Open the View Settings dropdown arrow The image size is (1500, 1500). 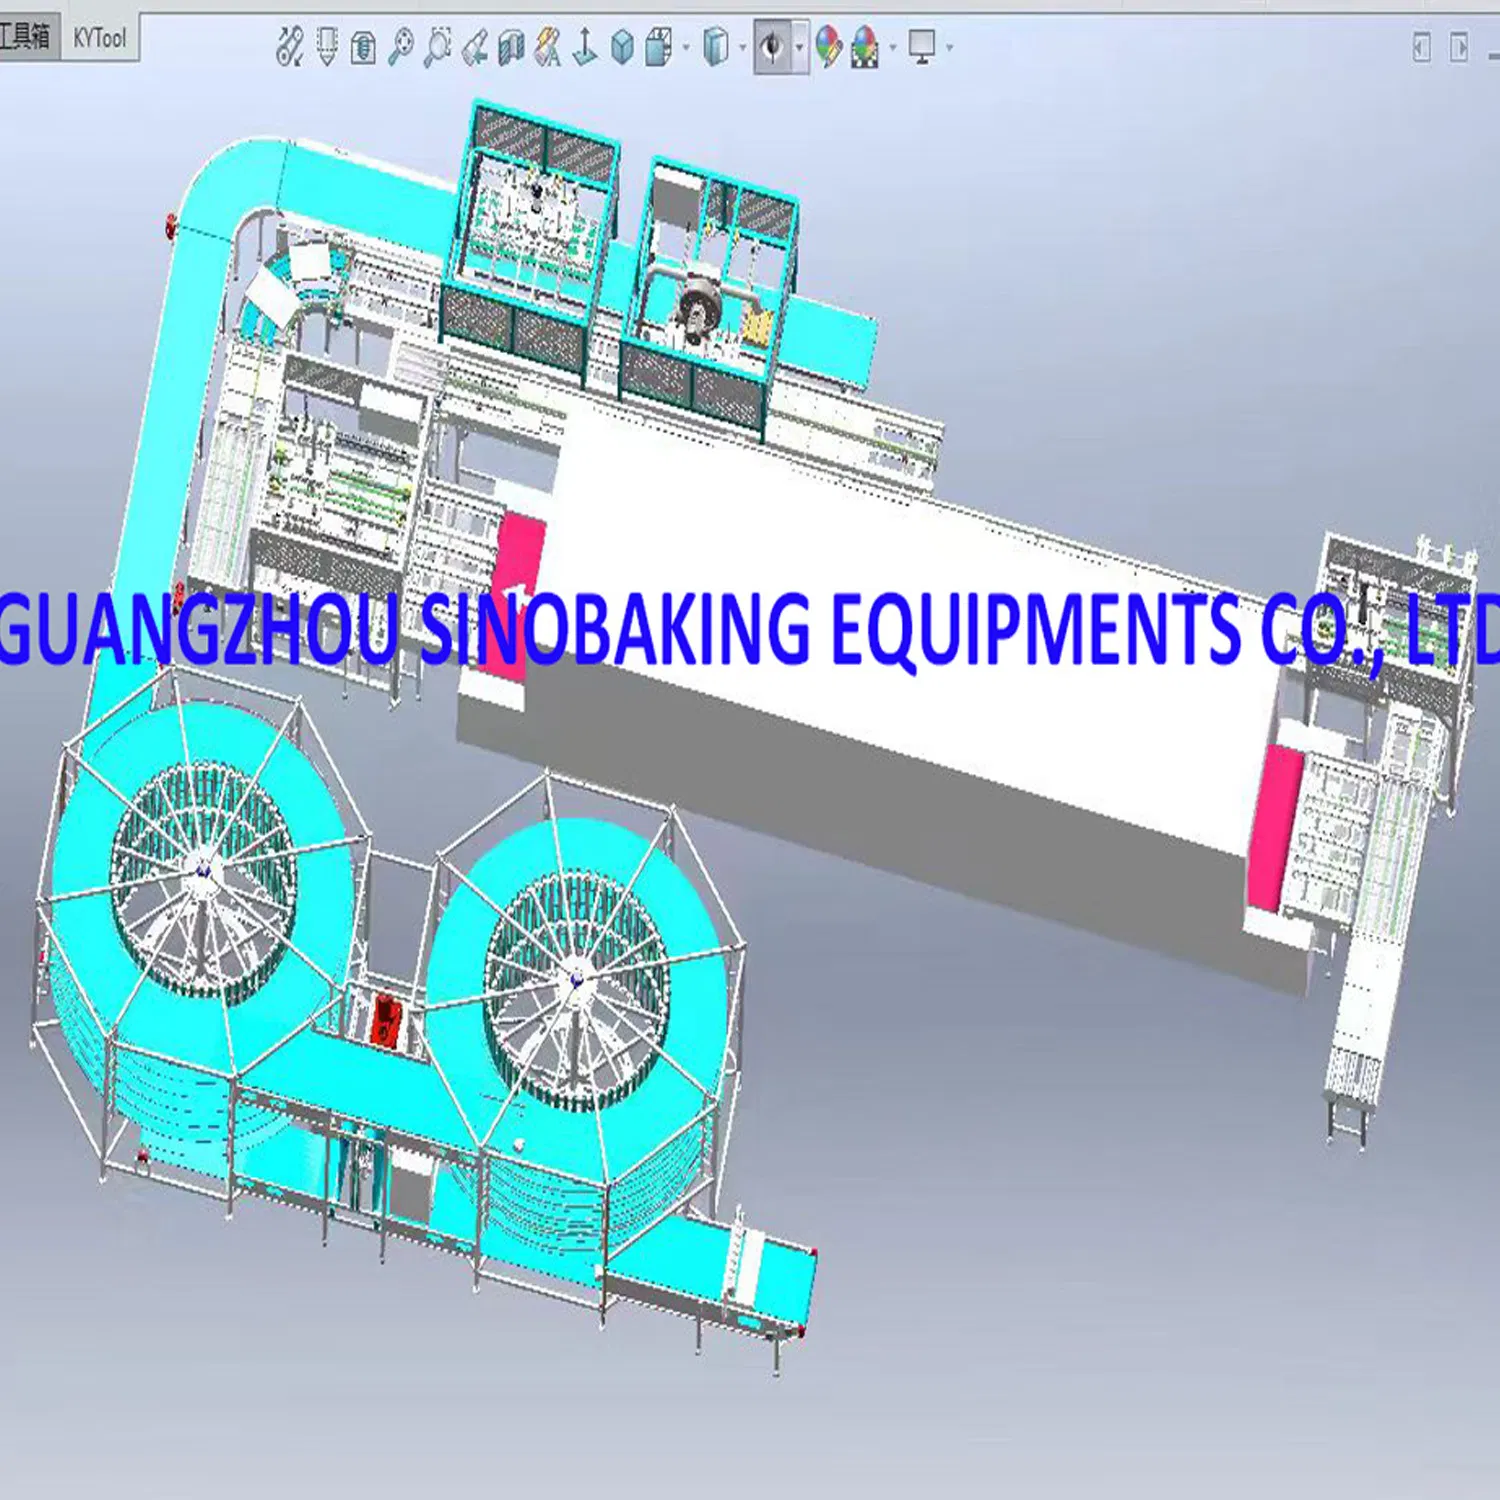click(x=949, y=47)
